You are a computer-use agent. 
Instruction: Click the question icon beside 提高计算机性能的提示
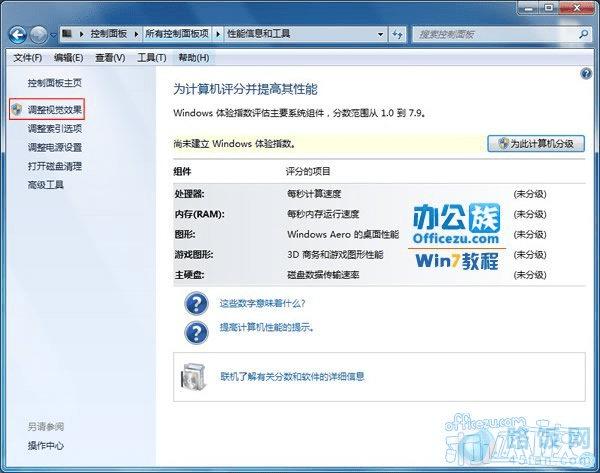(x=196, y=333)
